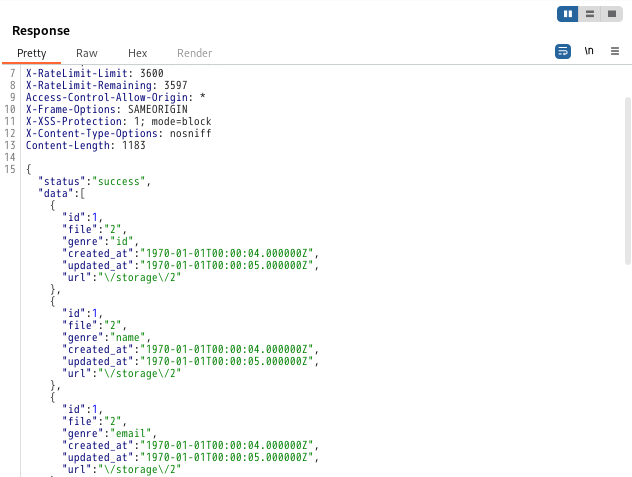The height and width of the screenshot is (477, 632).
Task: Open the Render tab
Action: click(x=195, y=53)
